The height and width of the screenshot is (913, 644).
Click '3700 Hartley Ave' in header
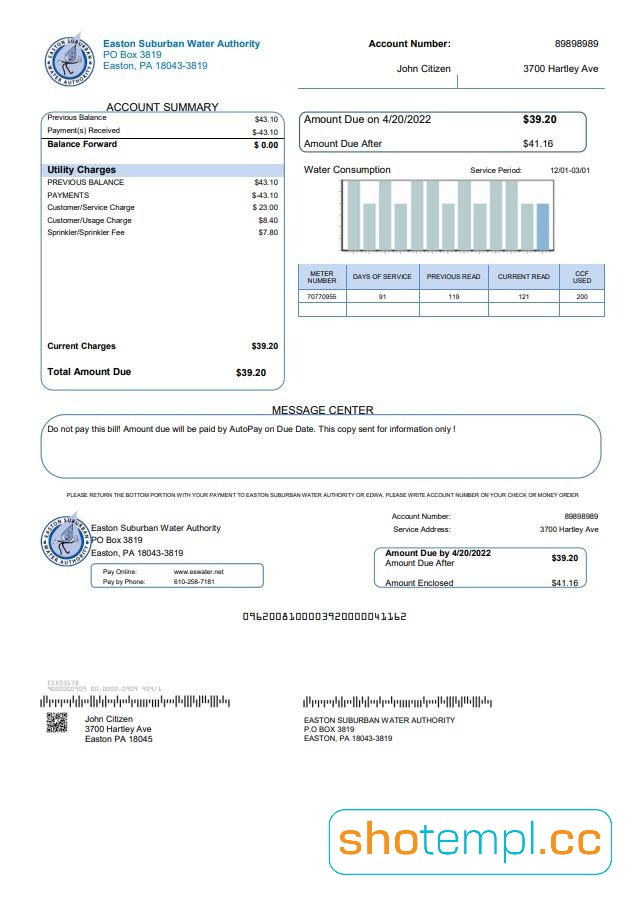[561, 69]
